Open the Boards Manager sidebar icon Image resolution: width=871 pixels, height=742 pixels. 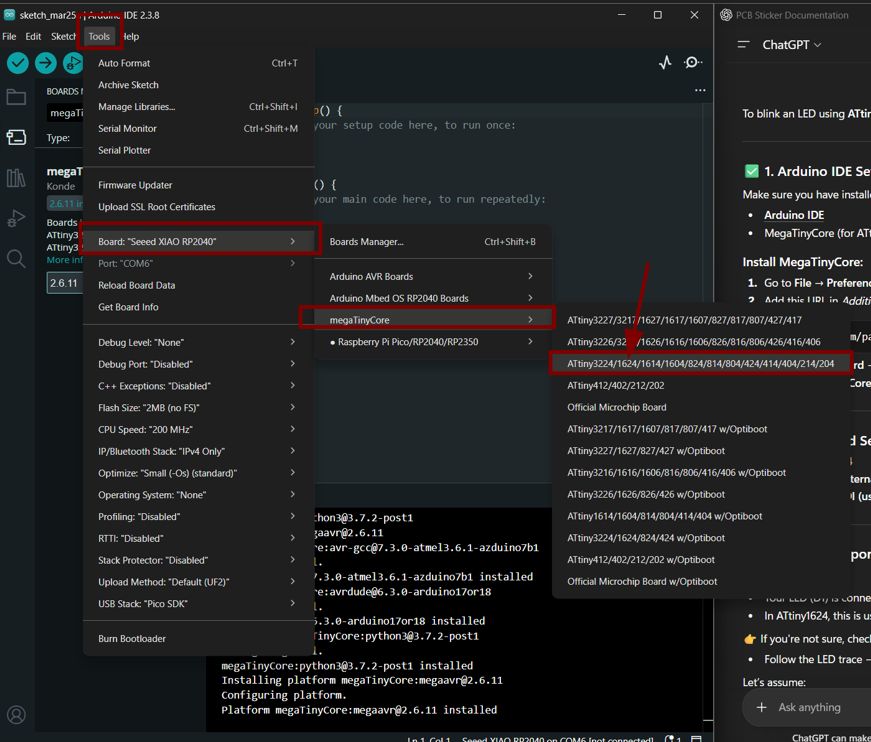tap(16, 137)
